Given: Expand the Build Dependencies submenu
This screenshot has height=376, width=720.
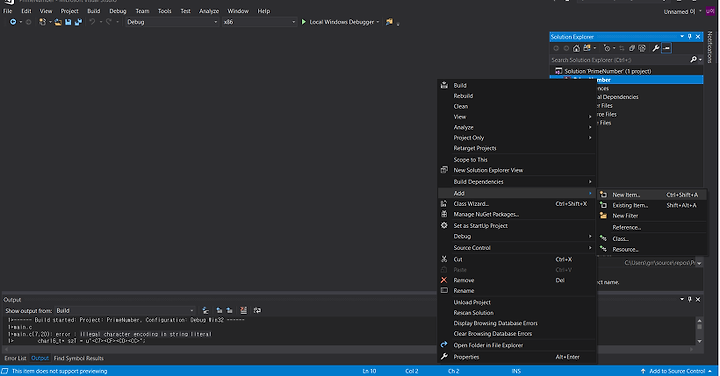Looking at the screenshot, I should (x=517, y=182).
